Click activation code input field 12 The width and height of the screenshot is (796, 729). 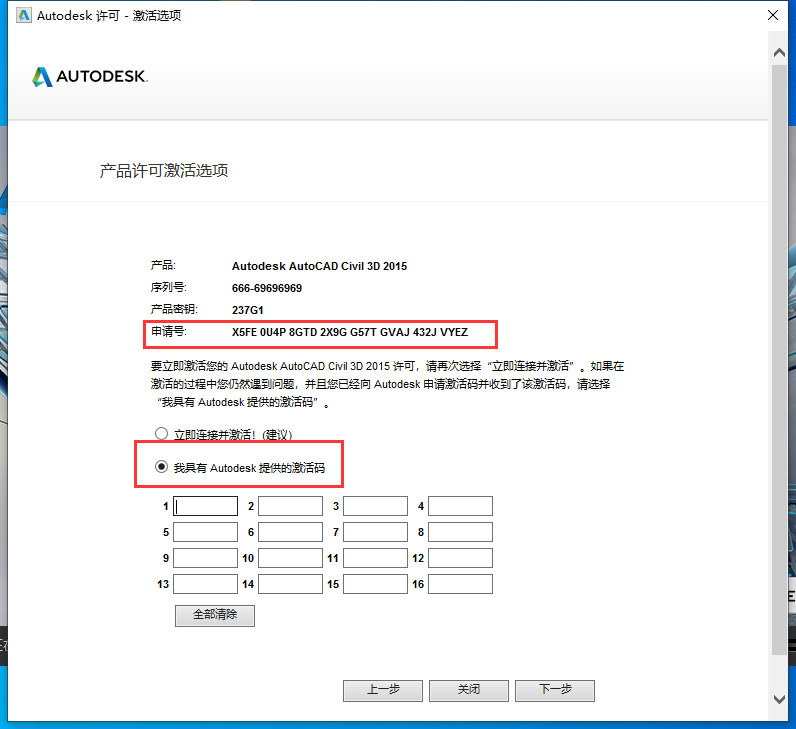coord(460,558)
